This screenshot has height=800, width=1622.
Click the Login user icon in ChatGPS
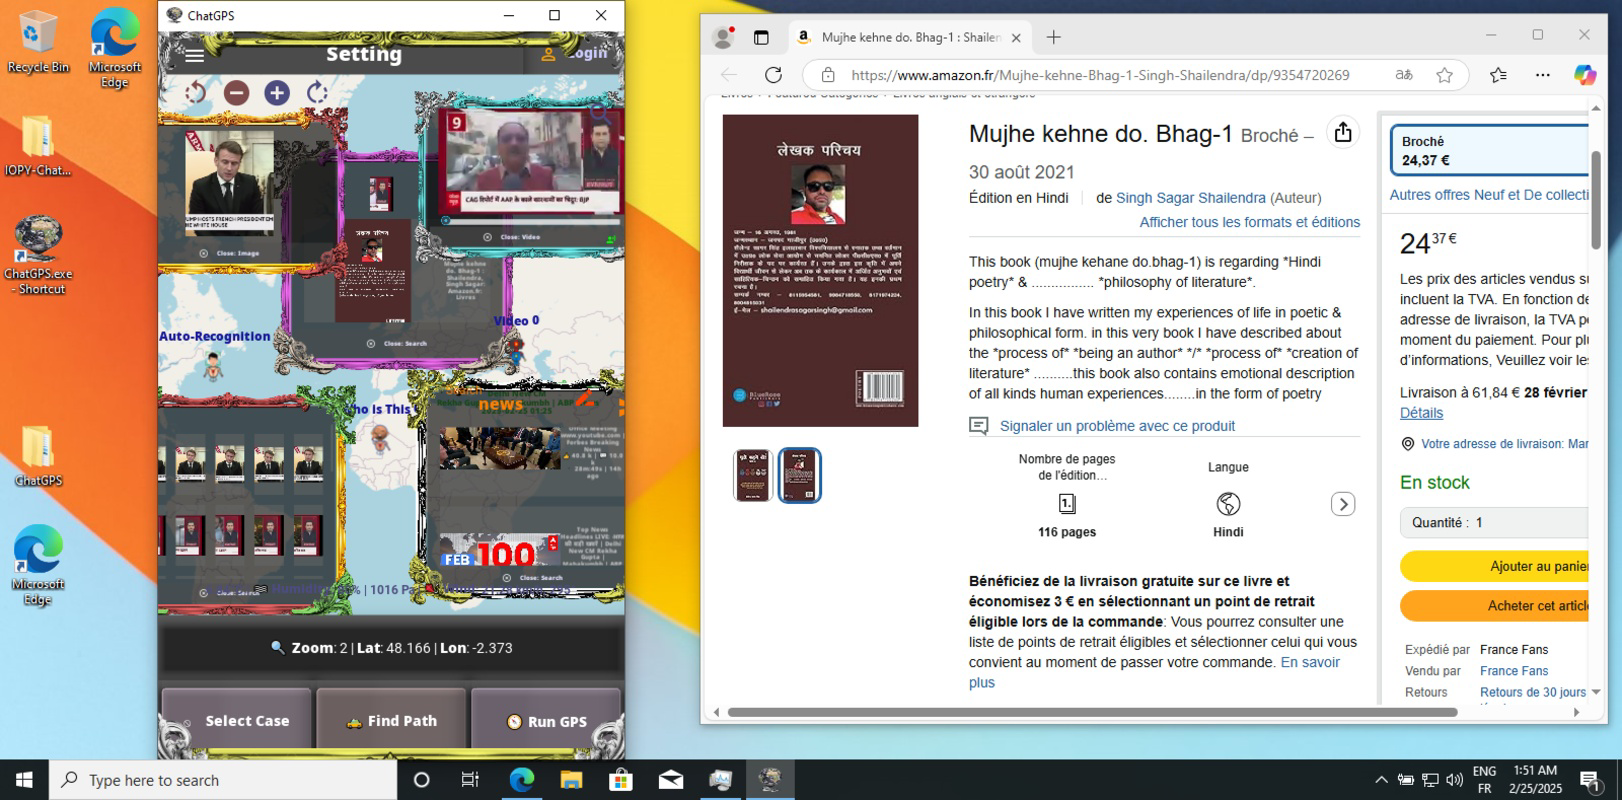pos(548,54)
